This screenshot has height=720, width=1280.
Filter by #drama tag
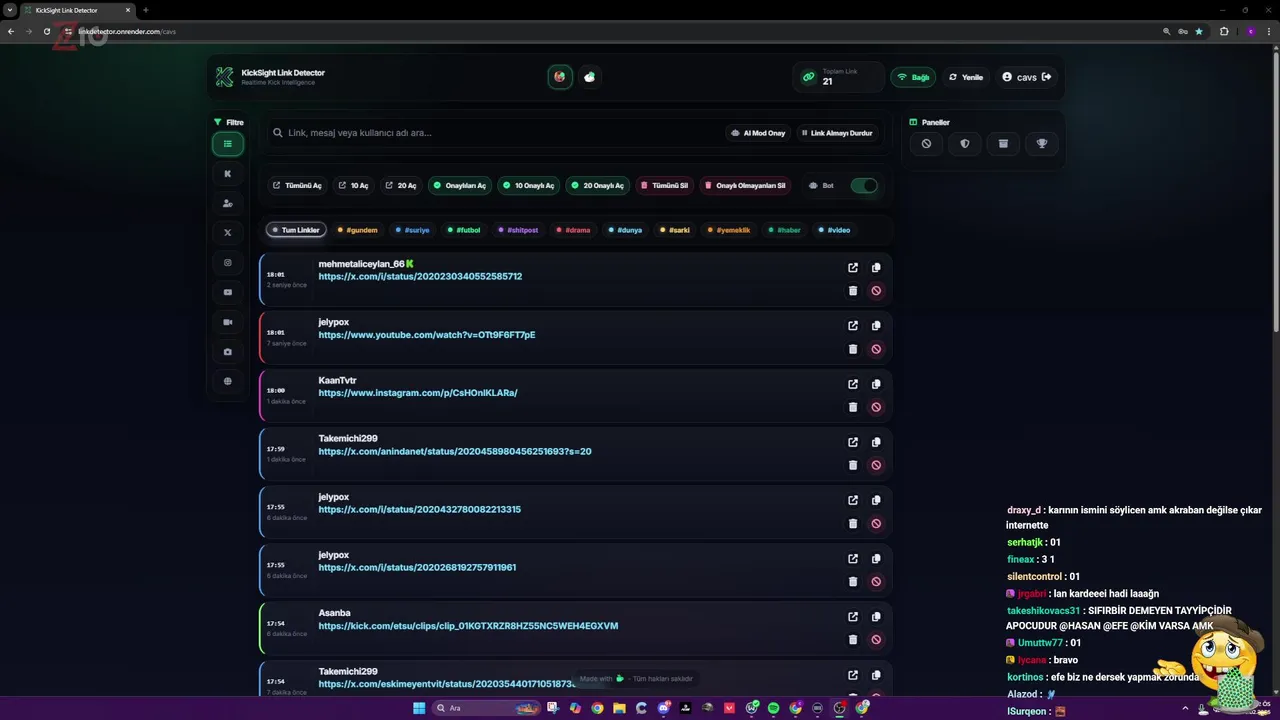tap(573, 230)
